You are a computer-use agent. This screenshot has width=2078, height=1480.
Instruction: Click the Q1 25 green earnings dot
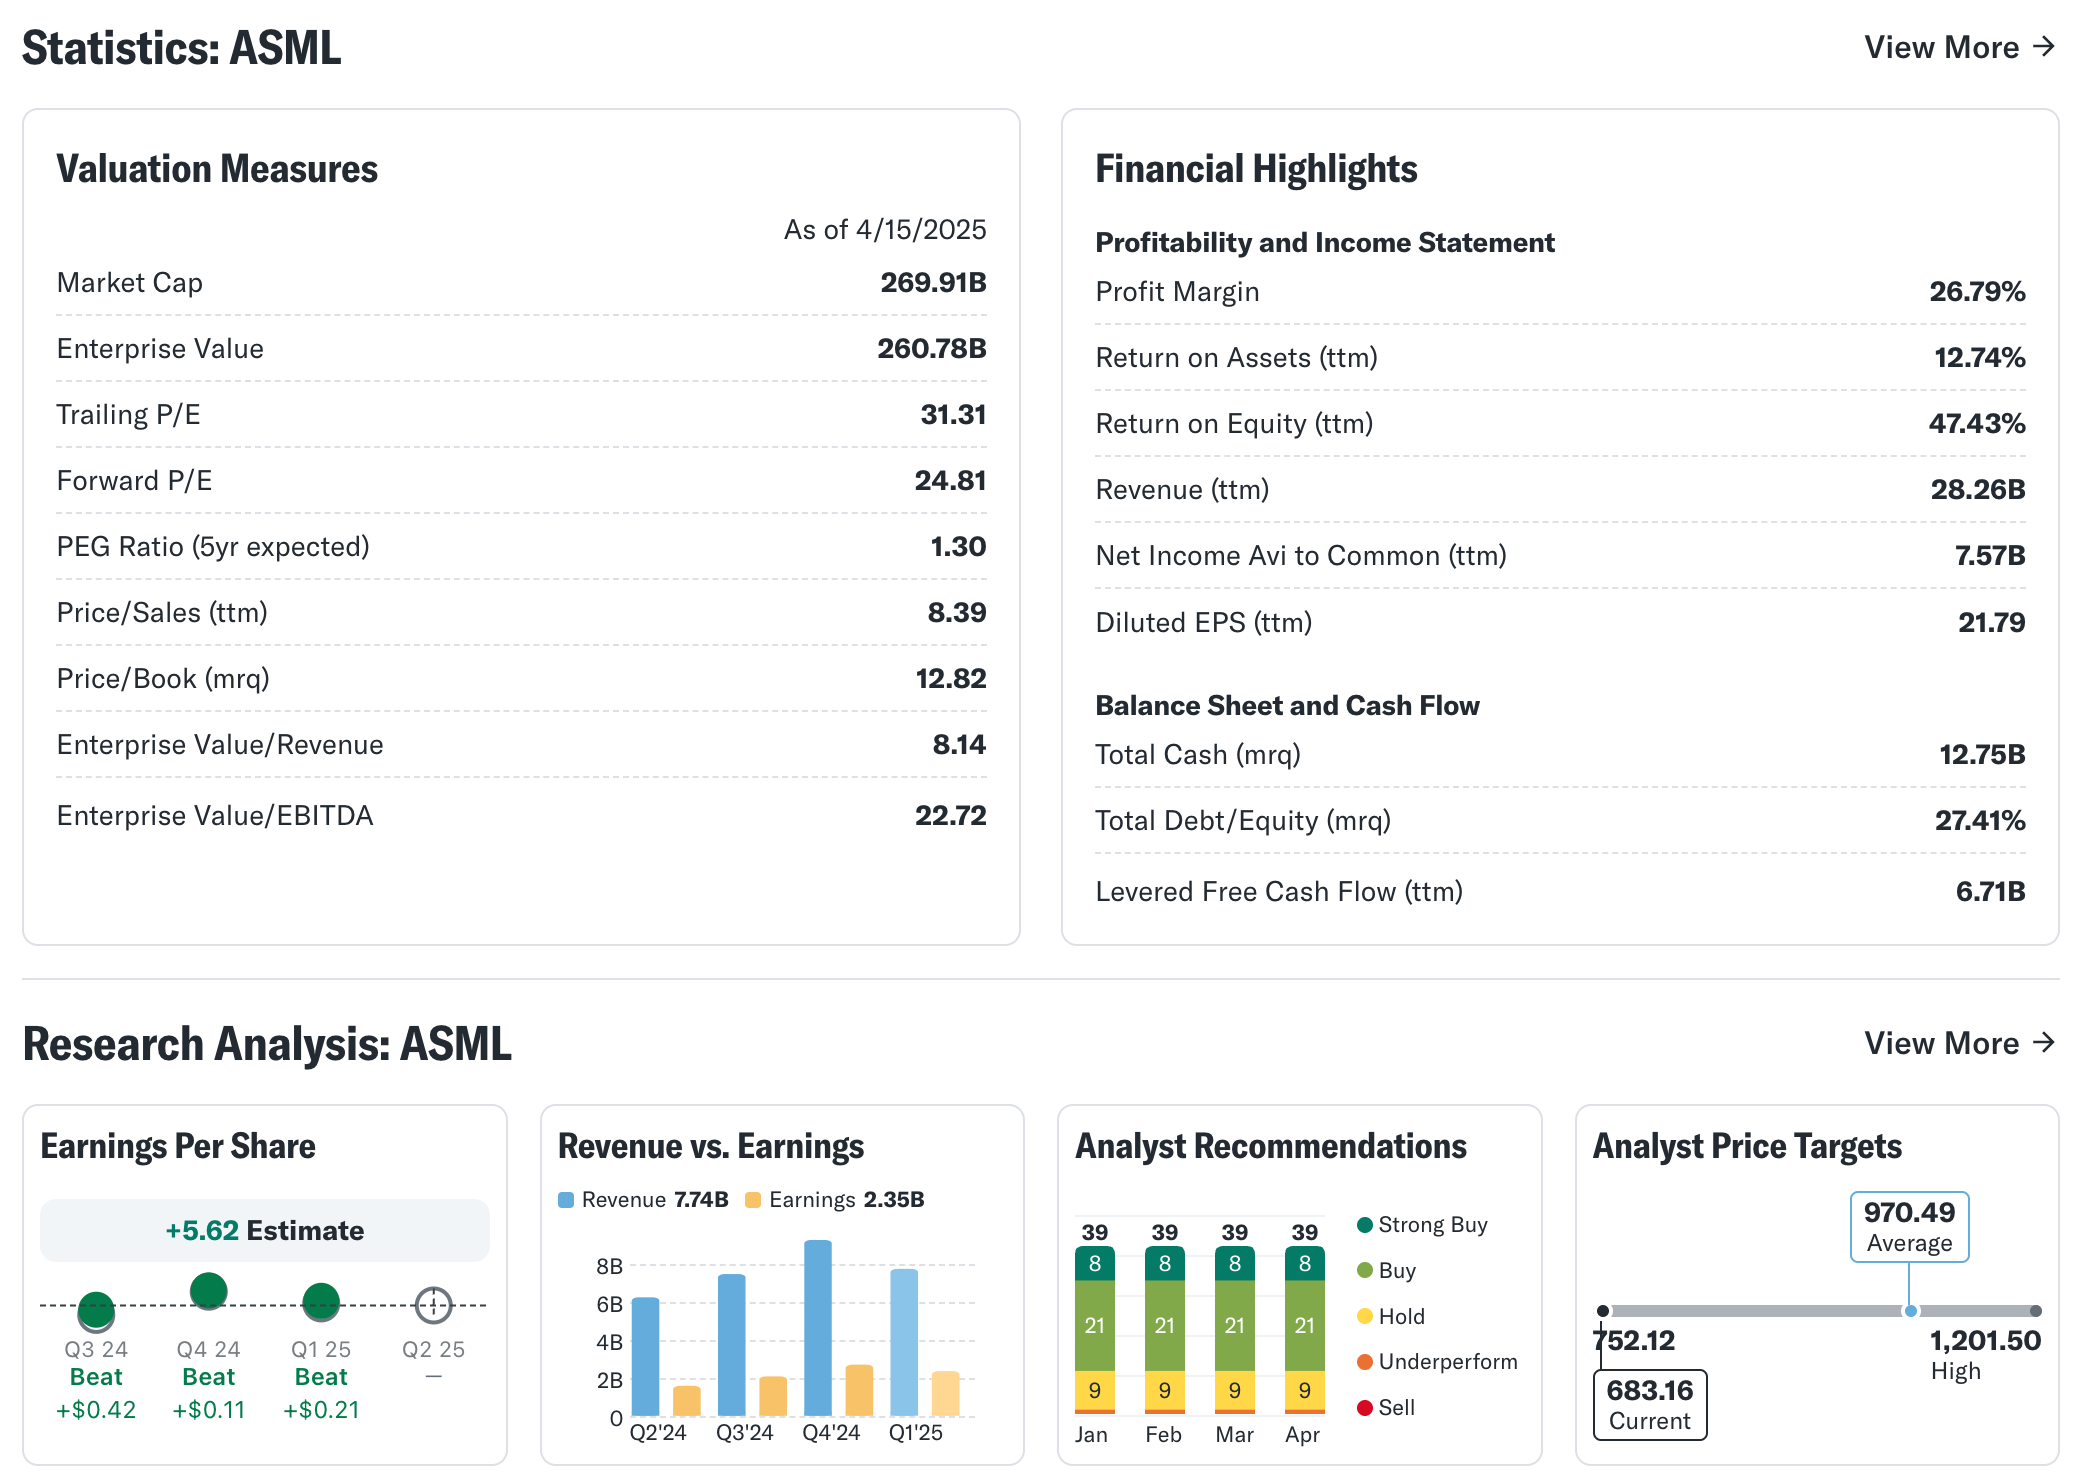point(321,1301)
